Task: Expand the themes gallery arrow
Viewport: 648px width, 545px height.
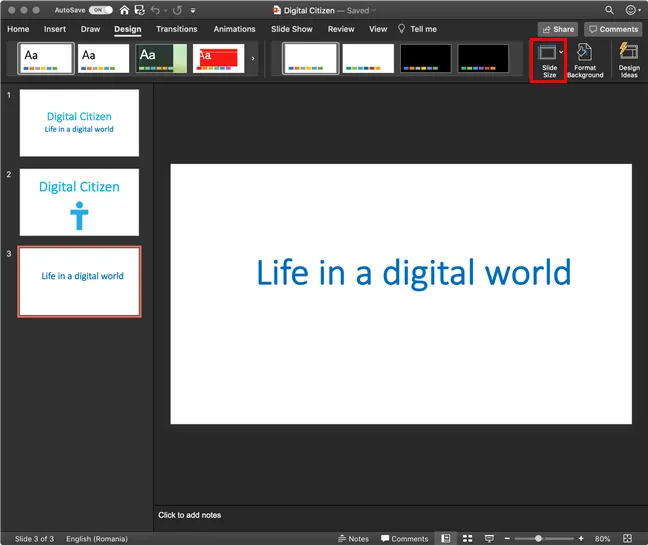Action: pos(253,58)
